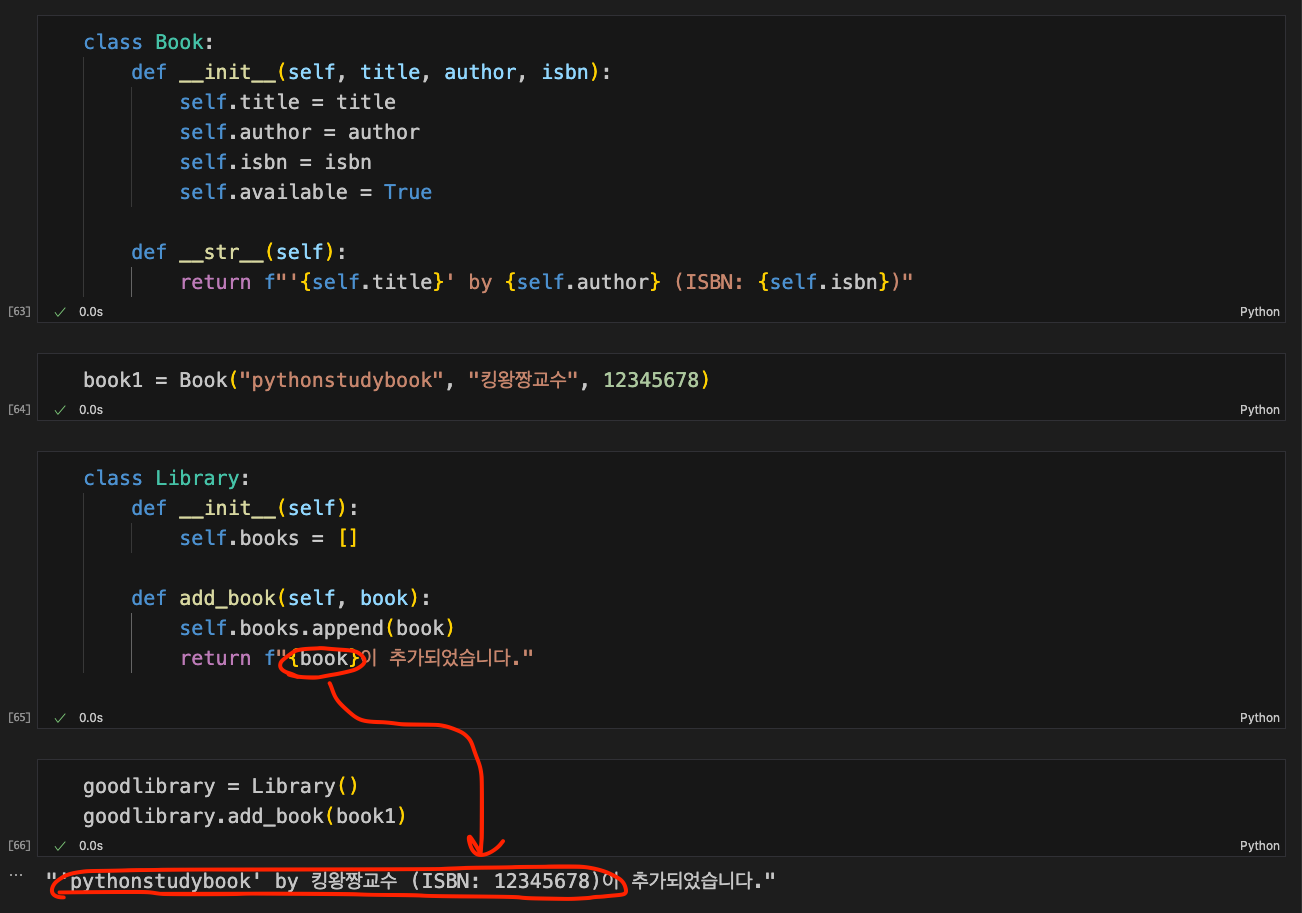Viewport: 1302px width, 913px height.
Task: Click the 0.0s duration of cell 65
Action: pos(91,718)
